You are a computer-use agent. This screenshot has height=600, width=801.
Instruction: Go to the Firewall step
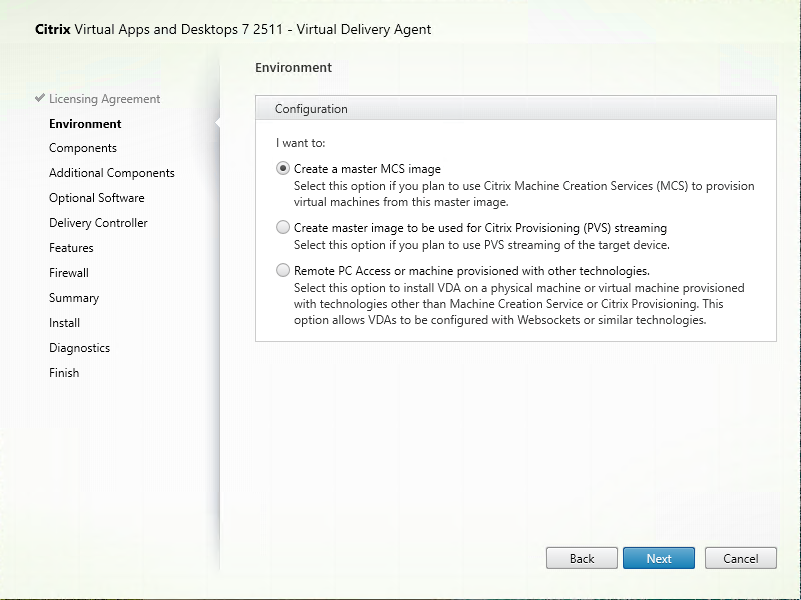click(69, 273)
